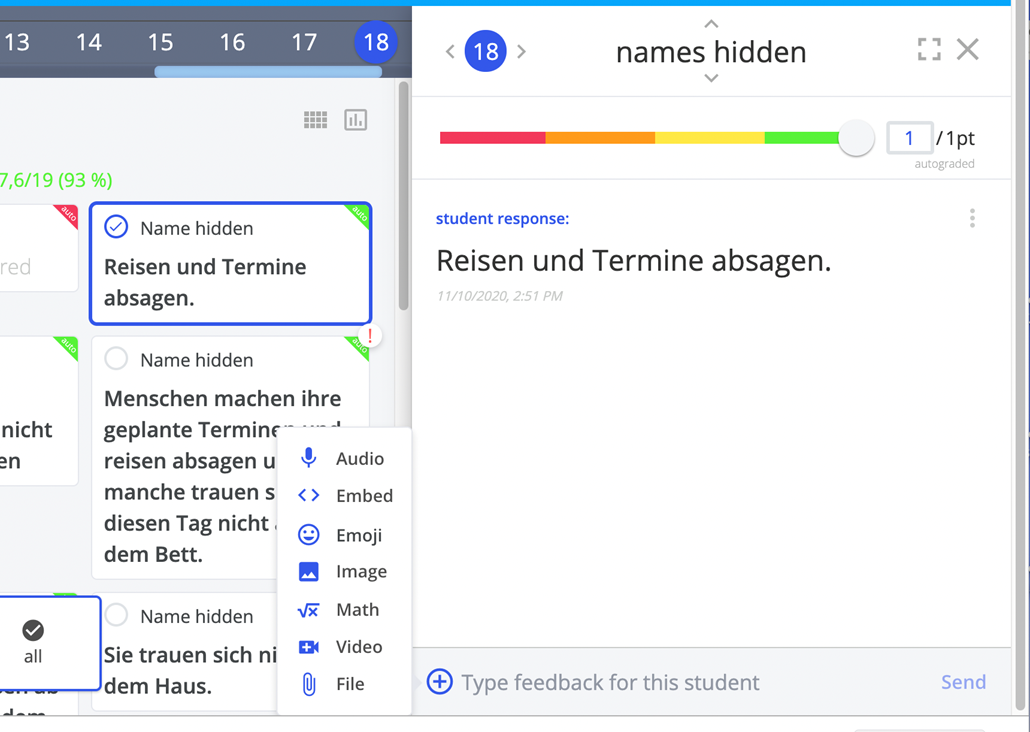
Task: Jump to question 14 in timeline
Action: (x=89, y=43)
